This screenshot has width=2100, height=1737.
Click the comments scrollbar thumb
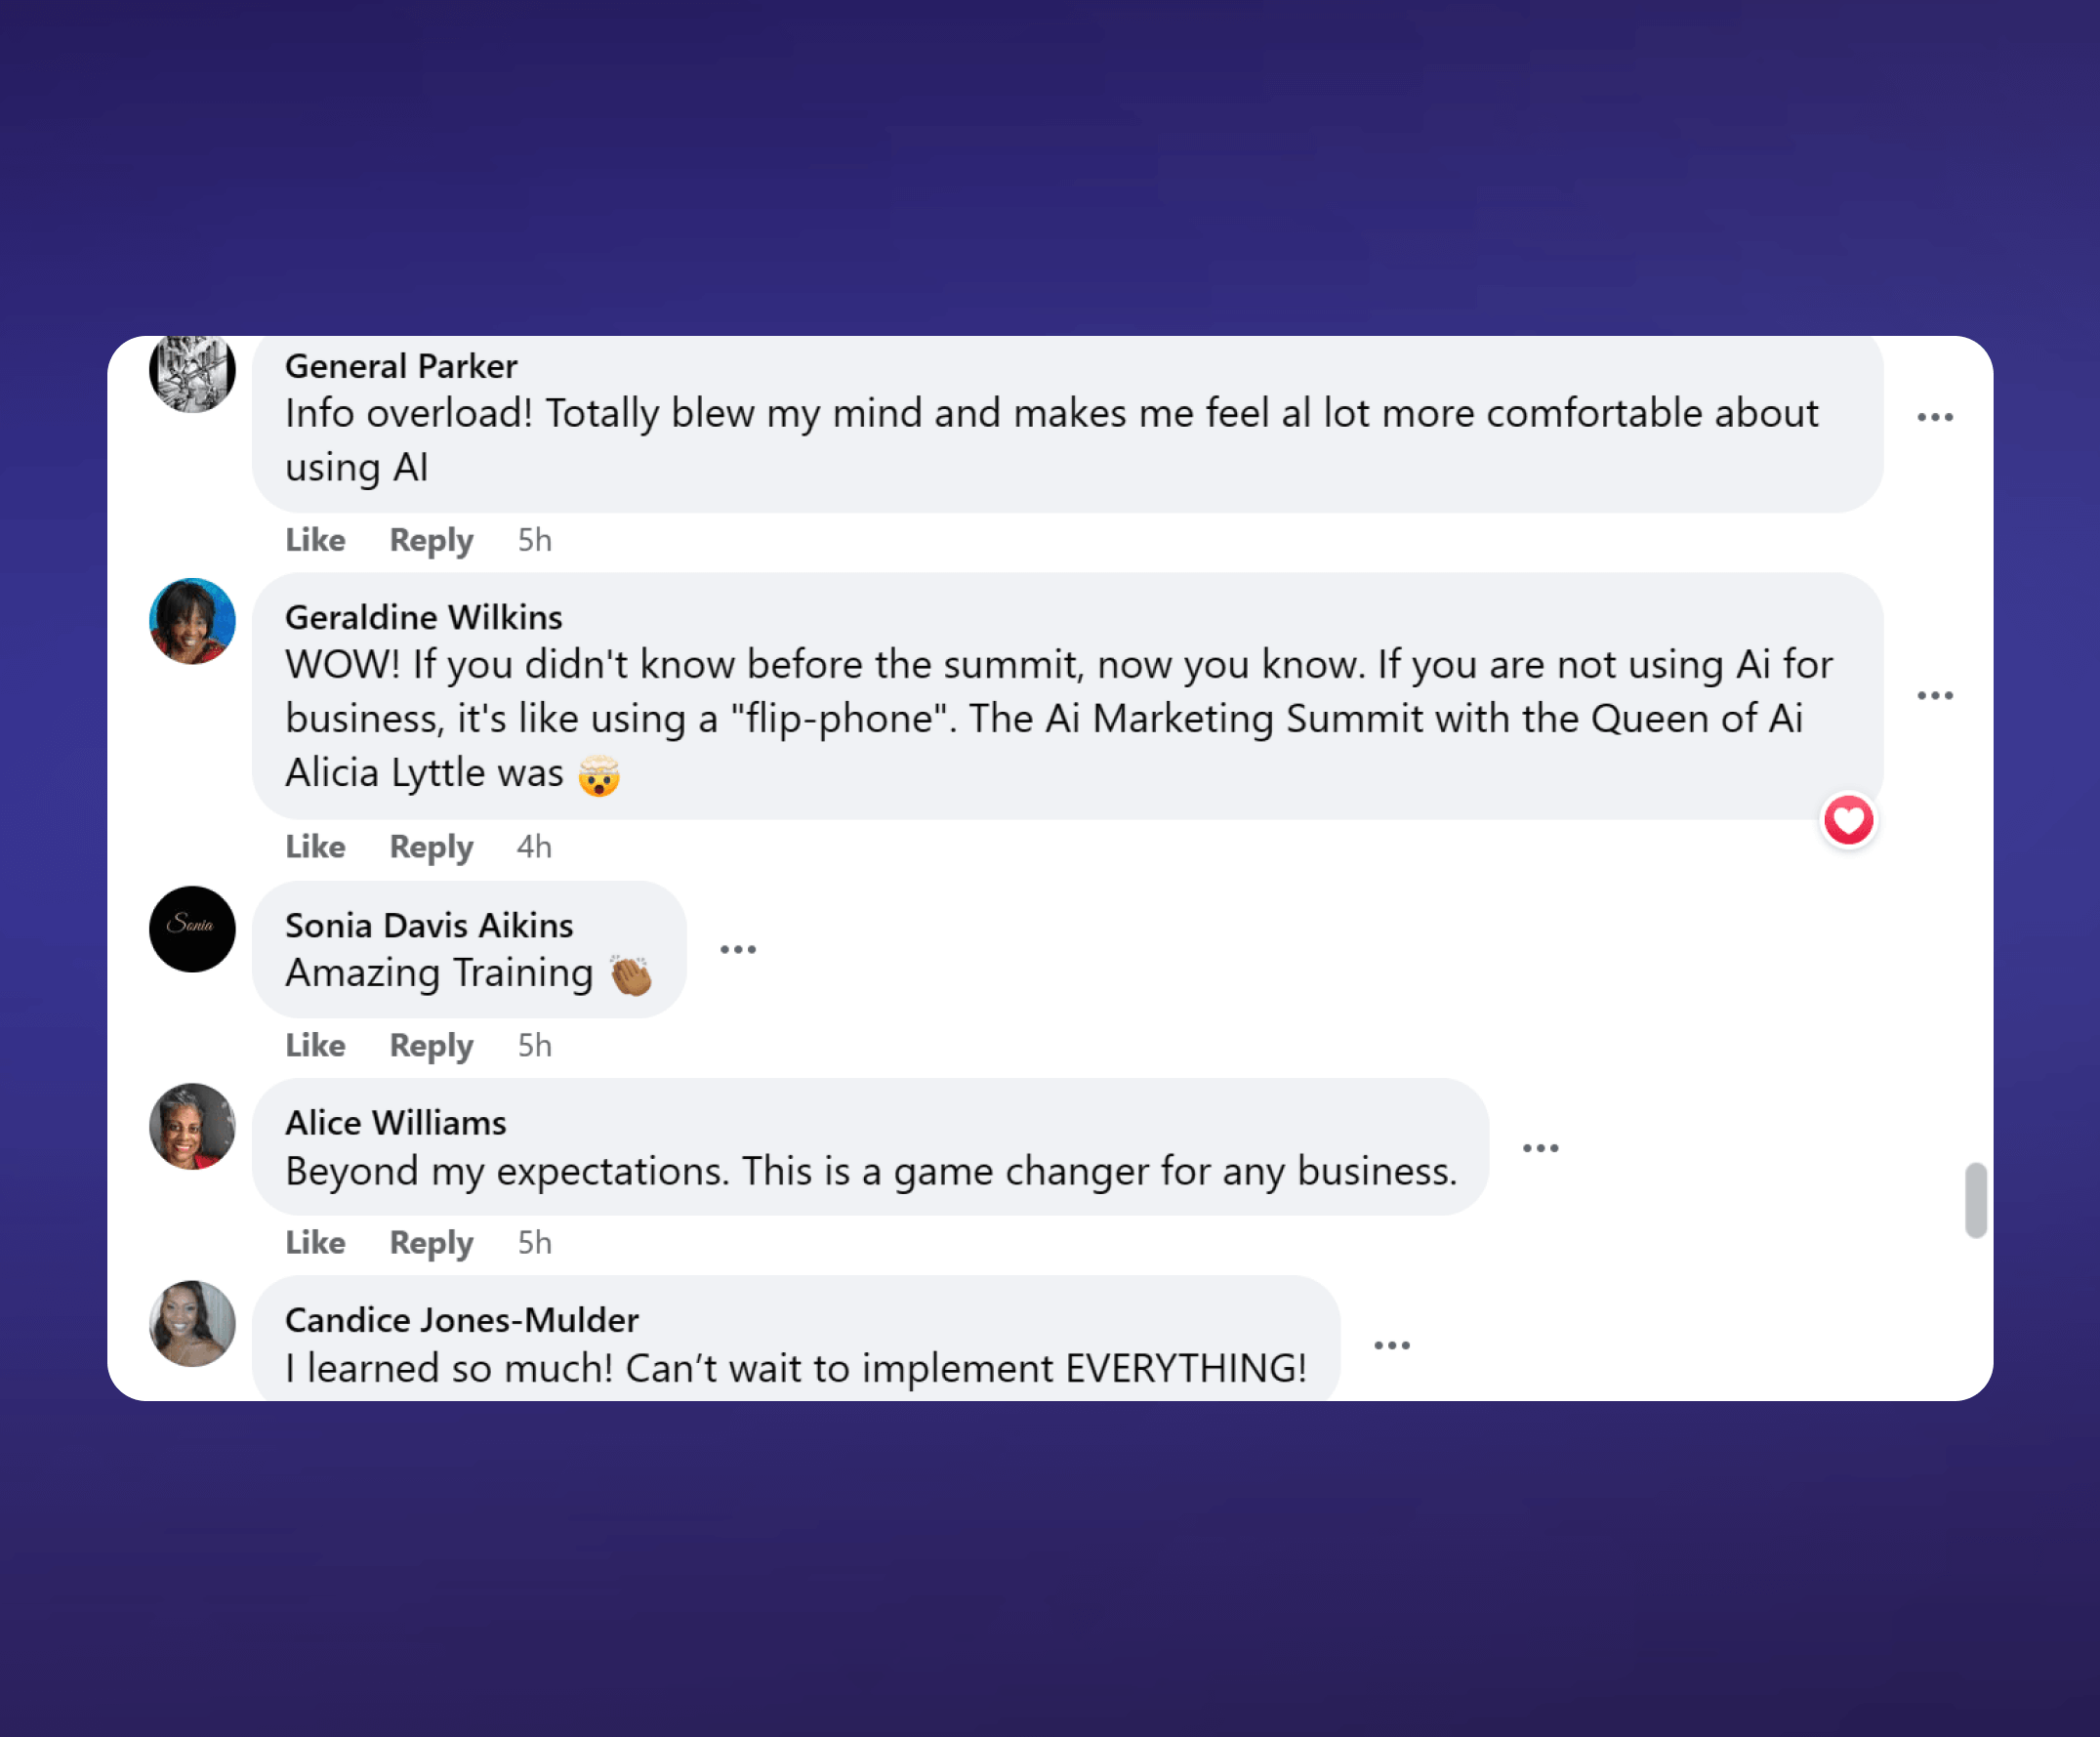click(x=1975, y=1200)
